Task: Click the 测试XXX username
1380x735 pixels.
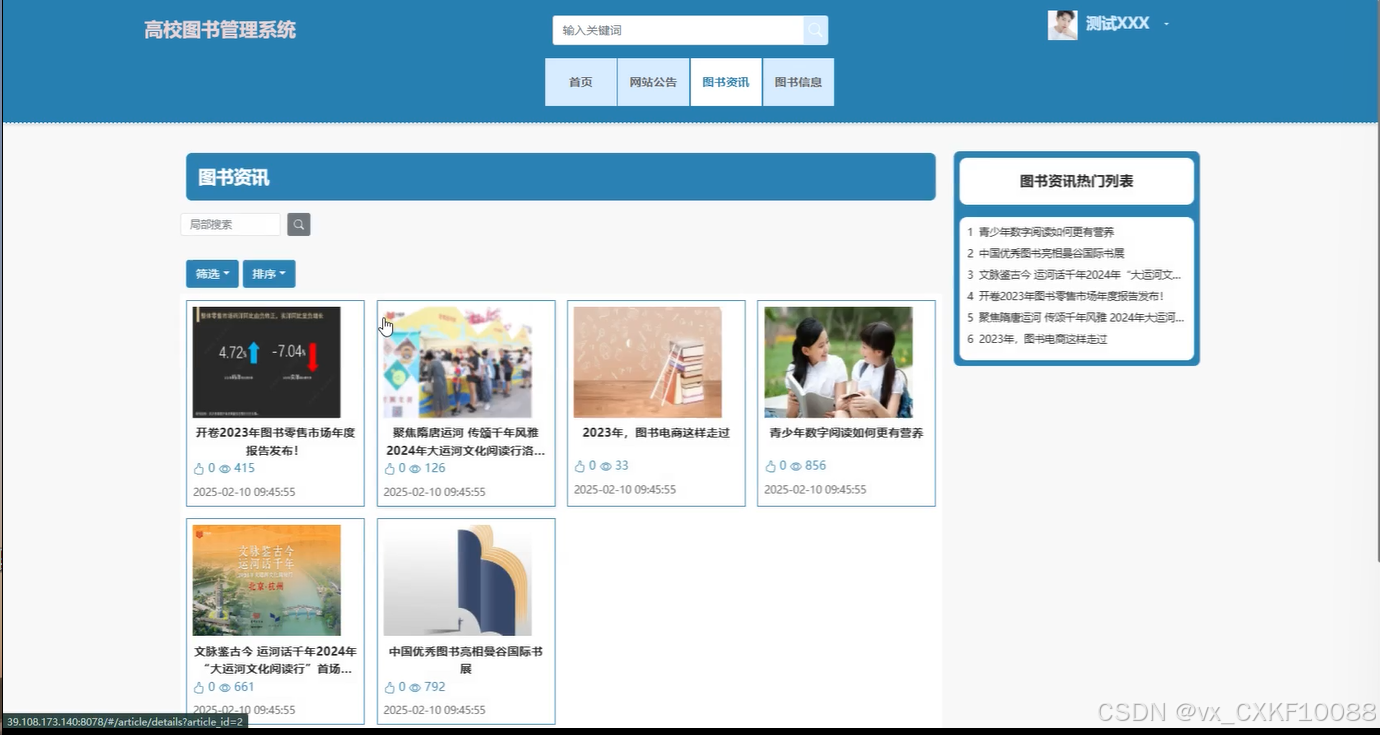Action: coord(1117,24)
